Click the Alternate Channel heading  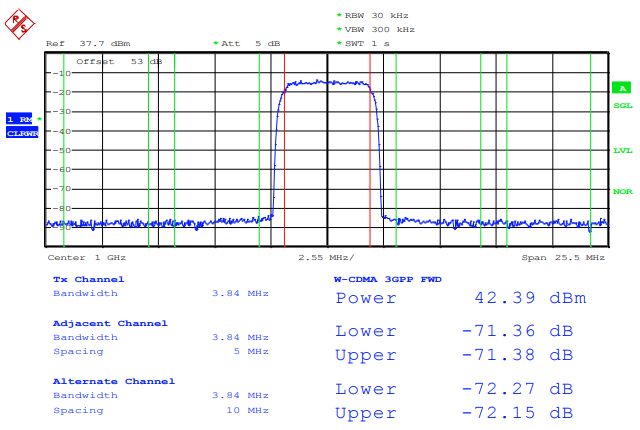click(113, 381)
